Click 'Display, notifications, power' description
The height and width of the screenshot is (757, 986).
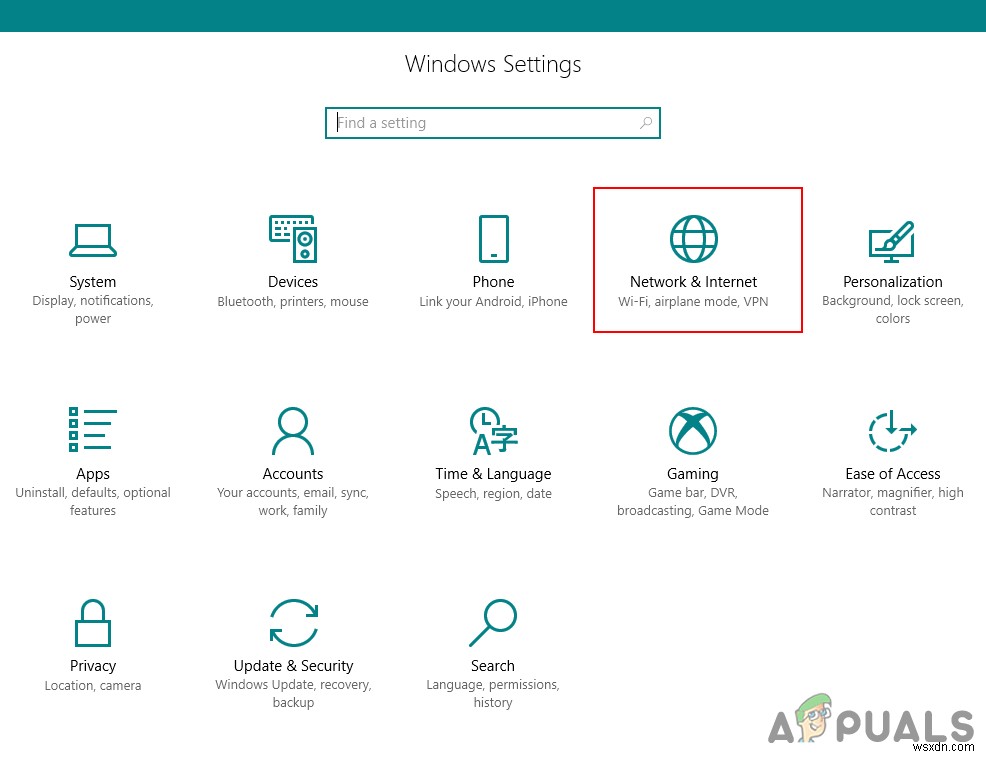click(93, 309)
